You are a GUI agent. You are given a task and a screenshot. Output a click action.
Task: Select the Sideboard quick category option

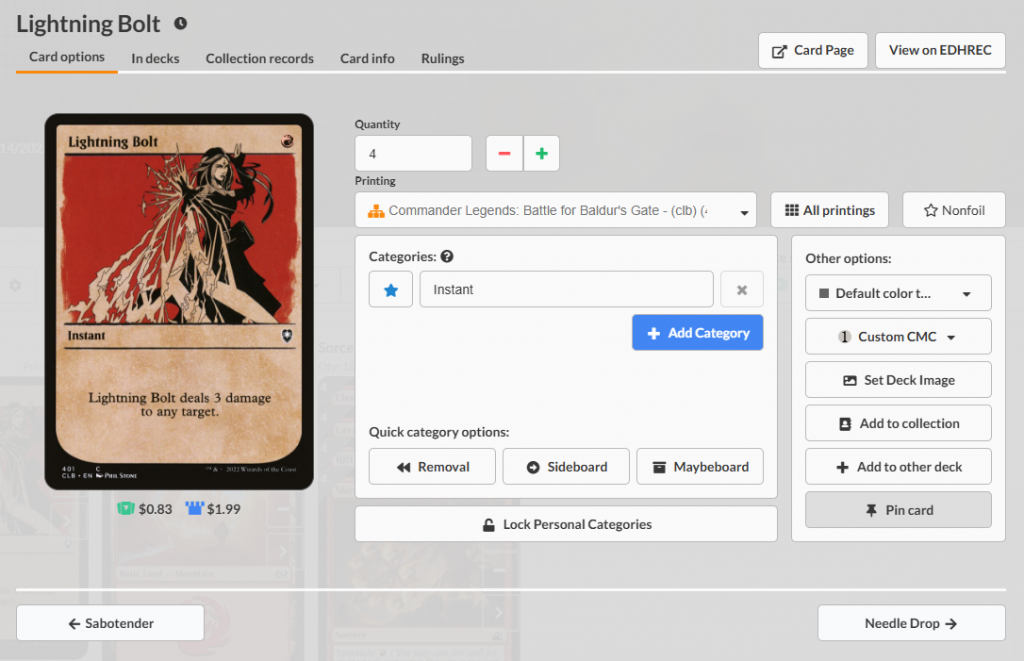tap(566, 466)
